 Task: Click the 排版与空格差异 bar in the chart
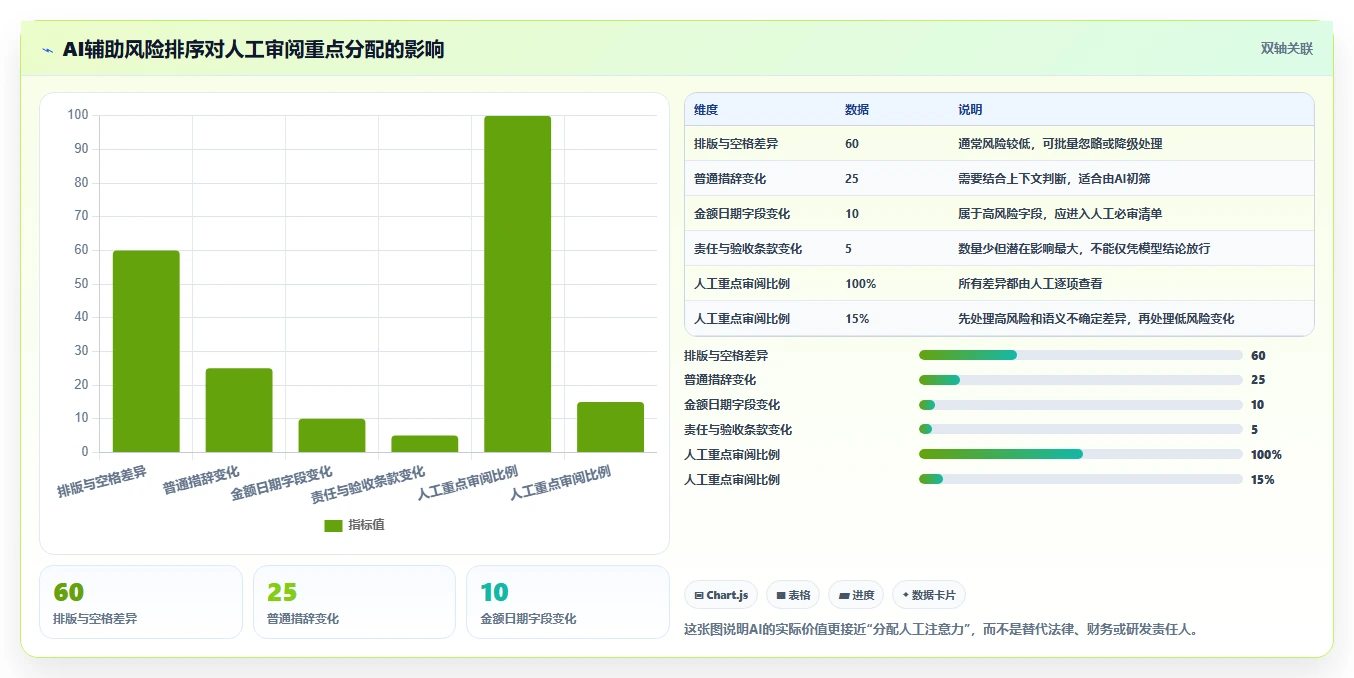tap(146, 351)
